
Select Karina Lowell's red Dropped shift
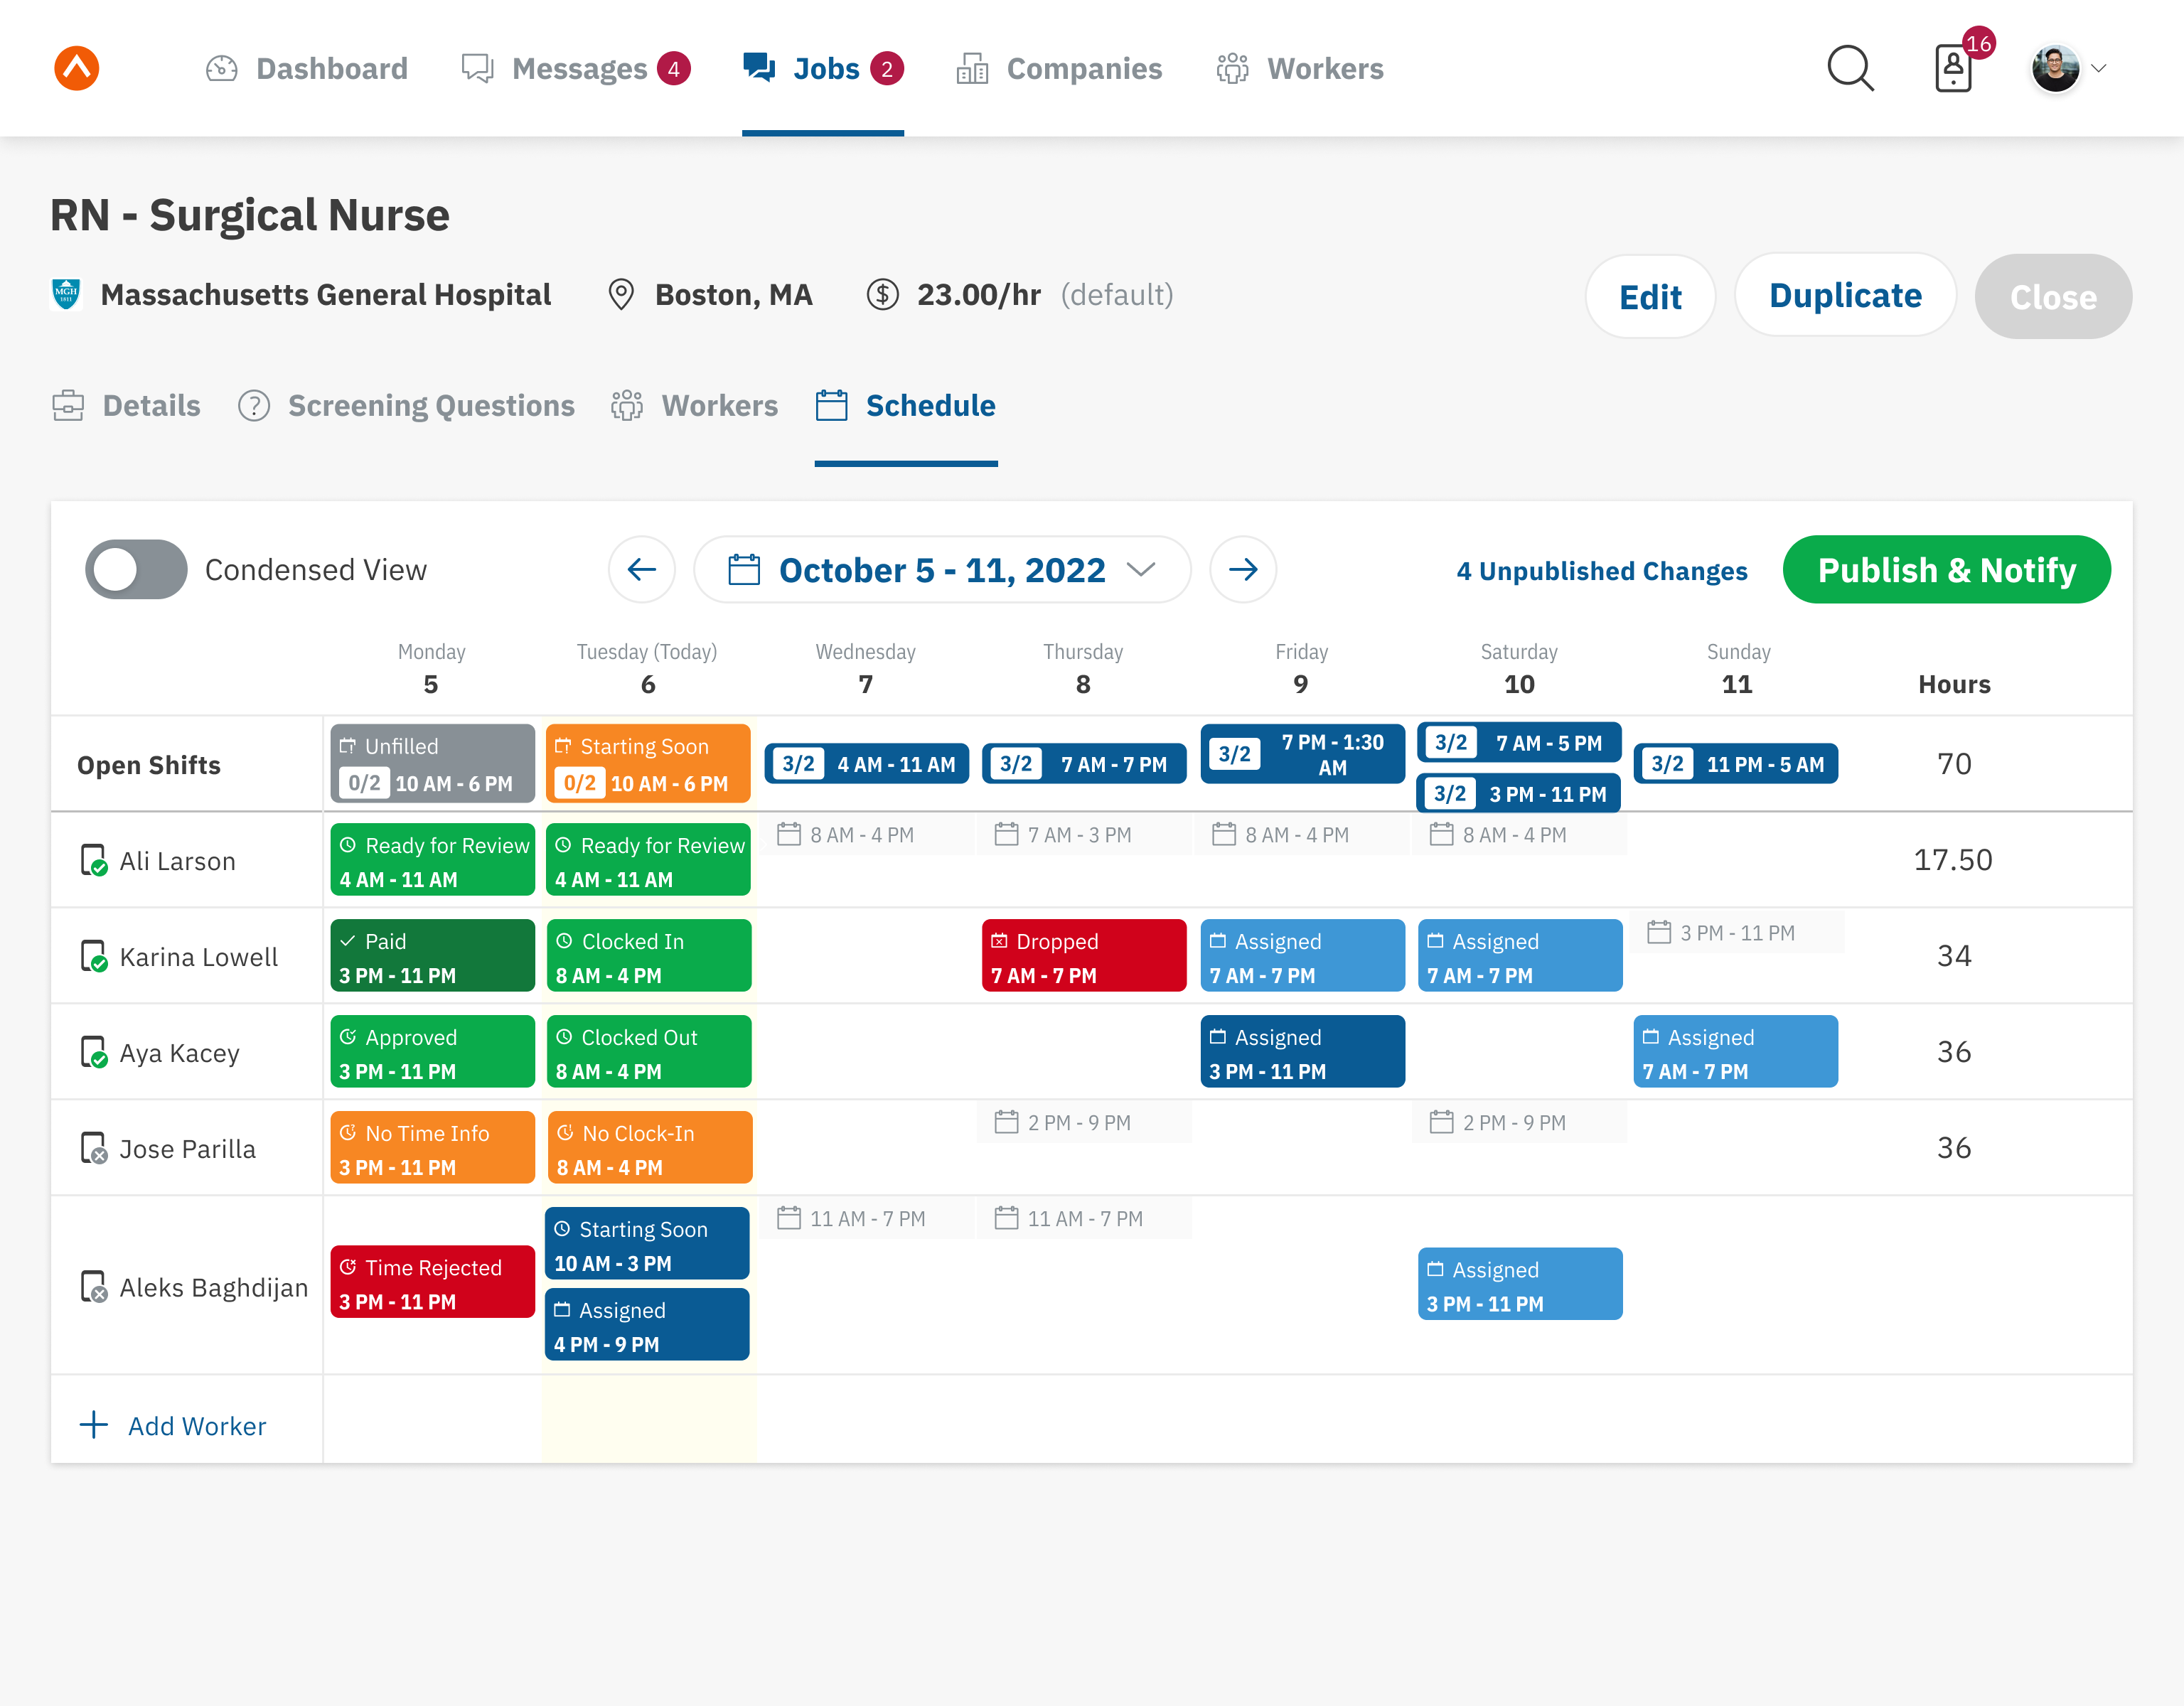1083,956
